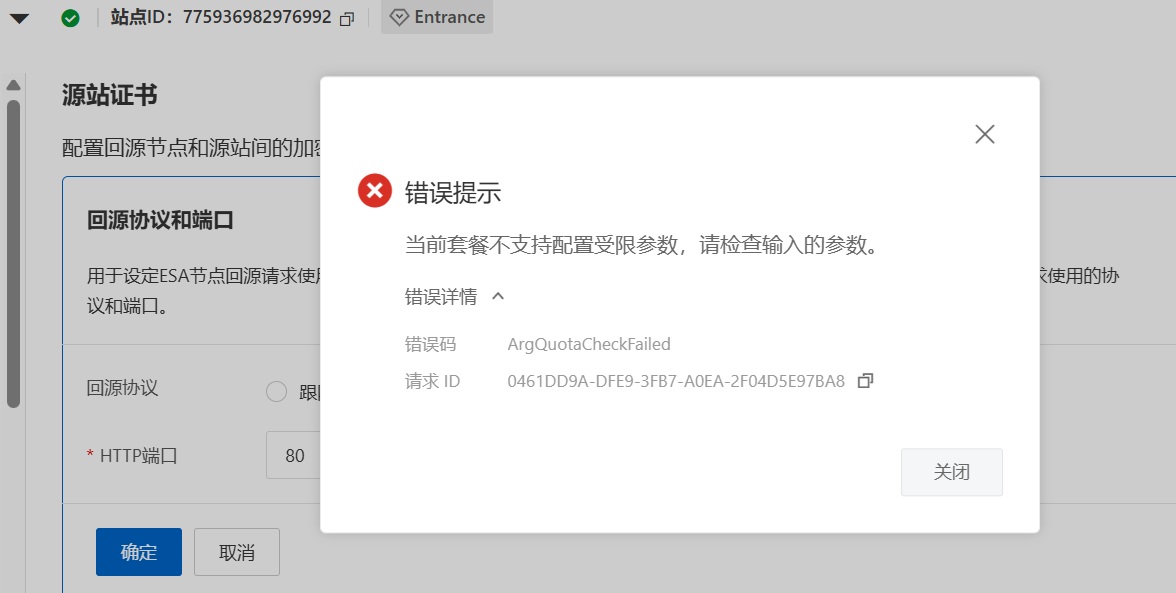1176x593 pixels.
Task: Click the request ID value text
Action: click(676, 381)
